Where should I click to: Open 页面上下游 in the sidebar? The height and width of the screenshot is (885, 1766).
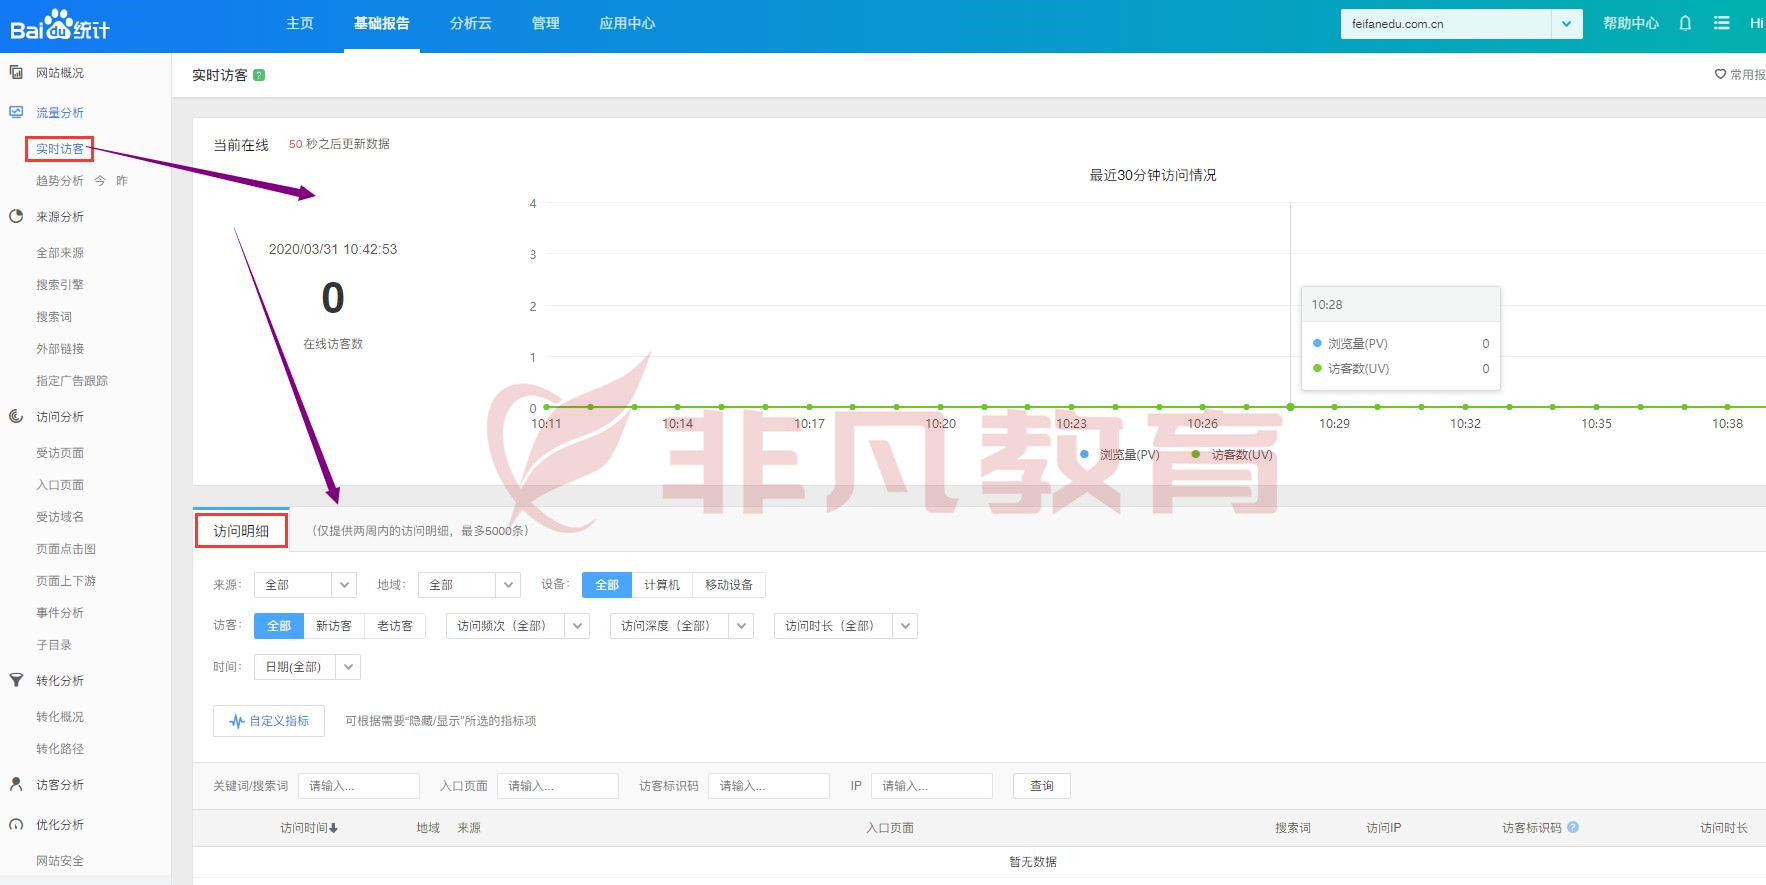tap(66, 581)
